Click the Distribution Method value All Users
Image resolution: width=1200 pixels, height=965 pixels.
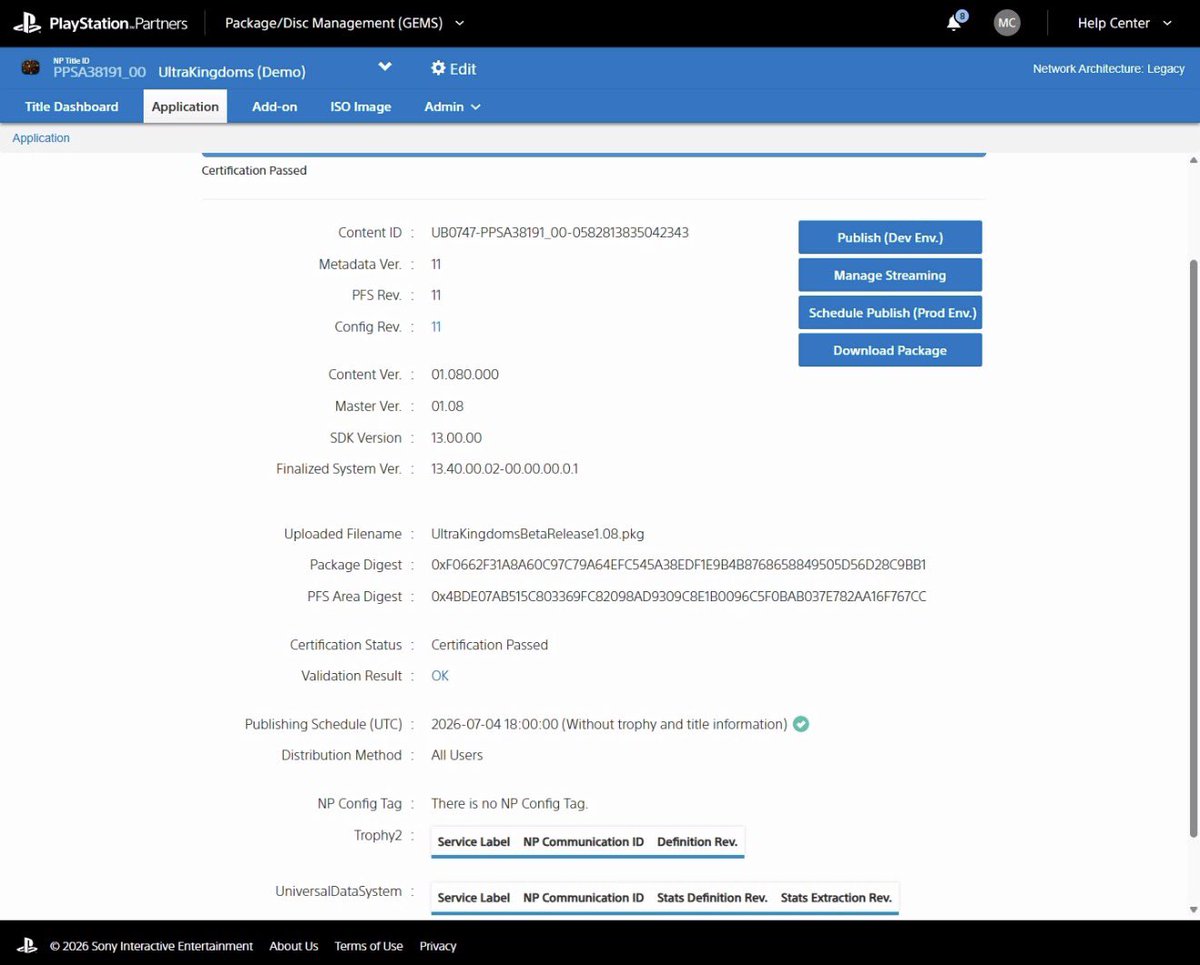pos(457,755)
